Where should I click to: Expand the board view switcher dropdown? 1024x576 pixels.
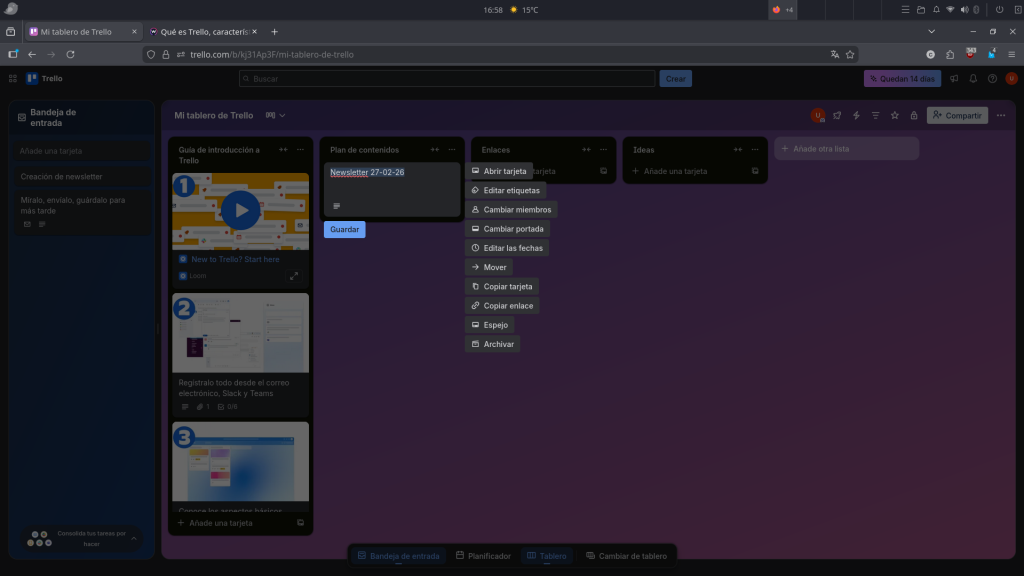click(x=275, y=116)
